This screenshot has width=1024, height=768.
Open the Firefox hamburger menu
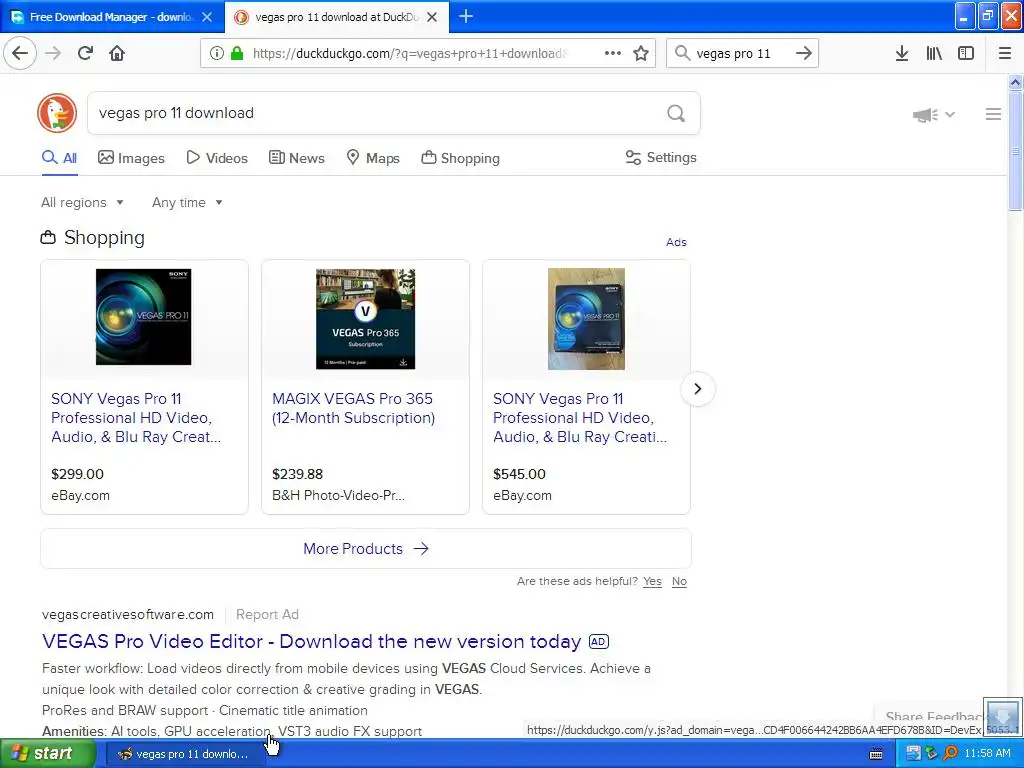(x=1005, y=53)
